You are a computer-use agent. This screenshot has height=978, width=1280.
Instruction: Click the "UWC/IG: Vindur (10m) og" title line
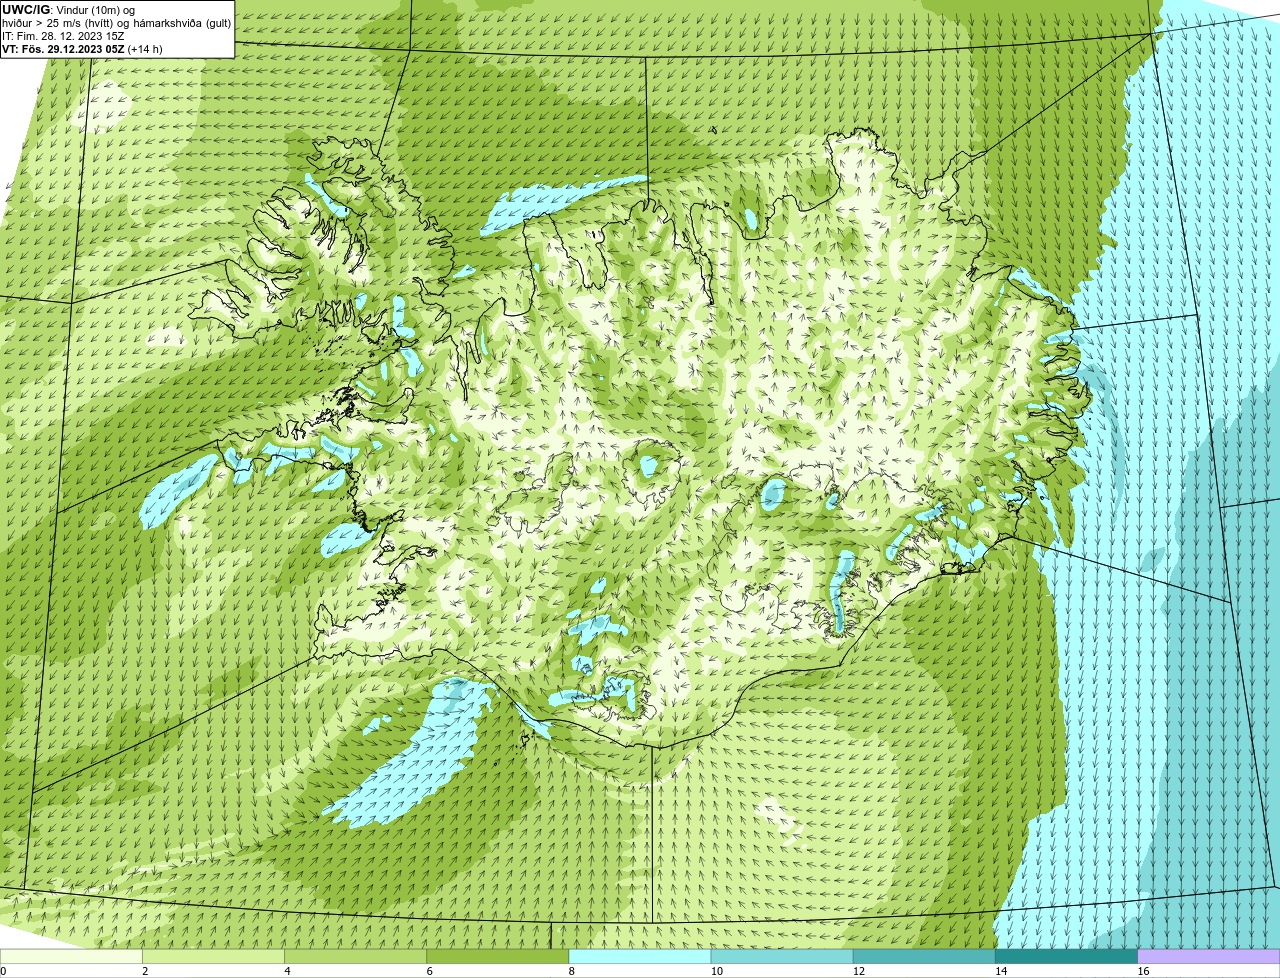pyautogui.click(x=68, y=9)
